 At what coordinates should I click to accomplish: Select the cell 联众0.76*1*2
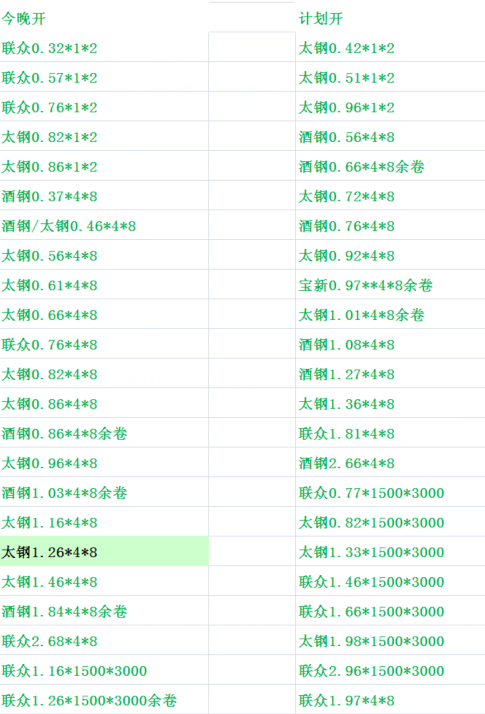point(104,107)
